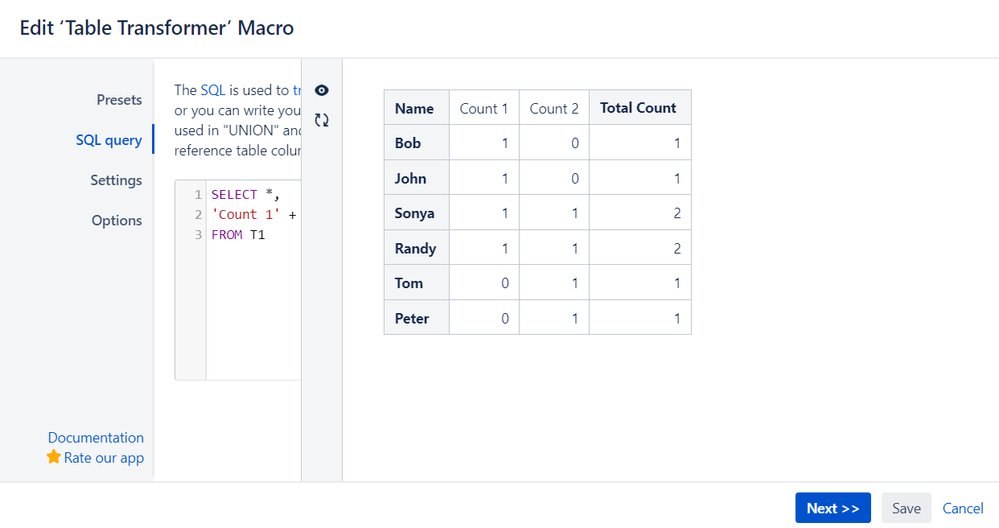999x528 pixels.
Task: Toggle the preview eye icon
Action: tap(322, 90)
